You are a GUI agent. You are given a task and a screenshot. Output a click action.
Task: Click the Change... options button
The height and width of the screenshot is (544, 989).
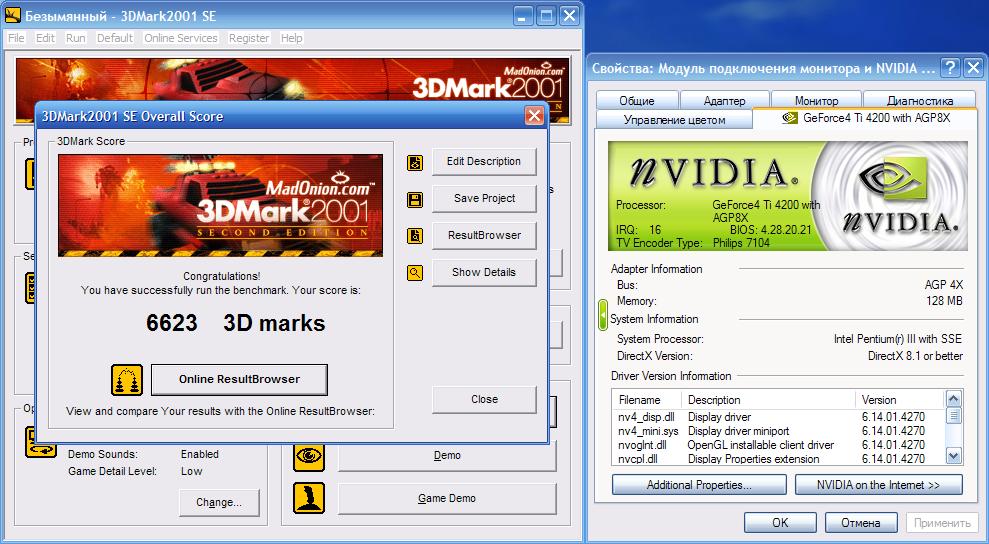point(219,502)
